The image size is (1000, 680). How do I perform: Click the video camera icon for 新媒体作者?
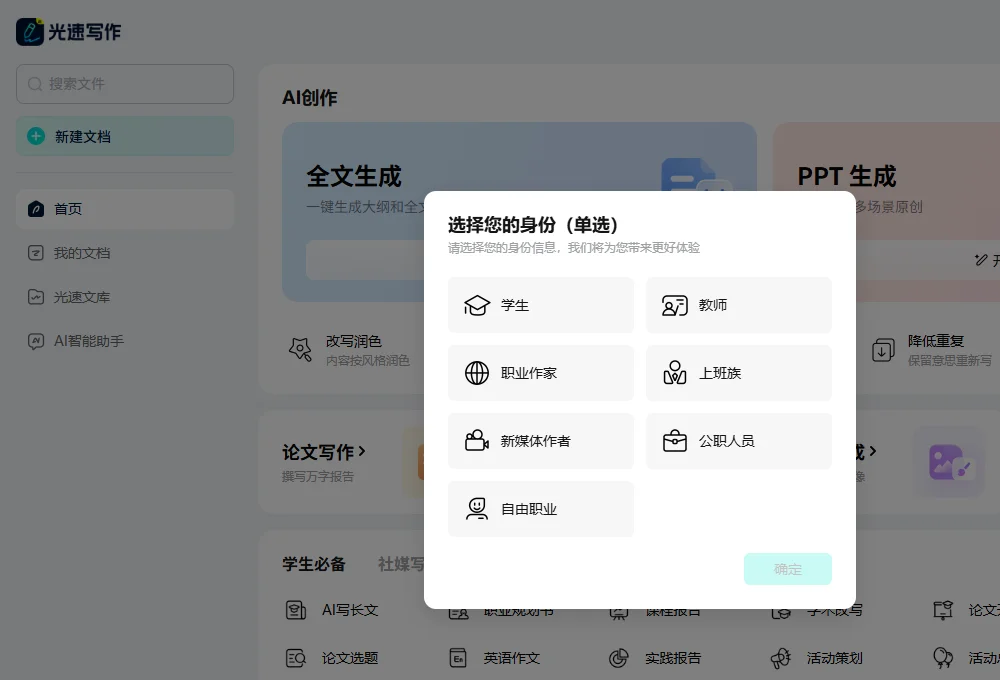[476, 441]
